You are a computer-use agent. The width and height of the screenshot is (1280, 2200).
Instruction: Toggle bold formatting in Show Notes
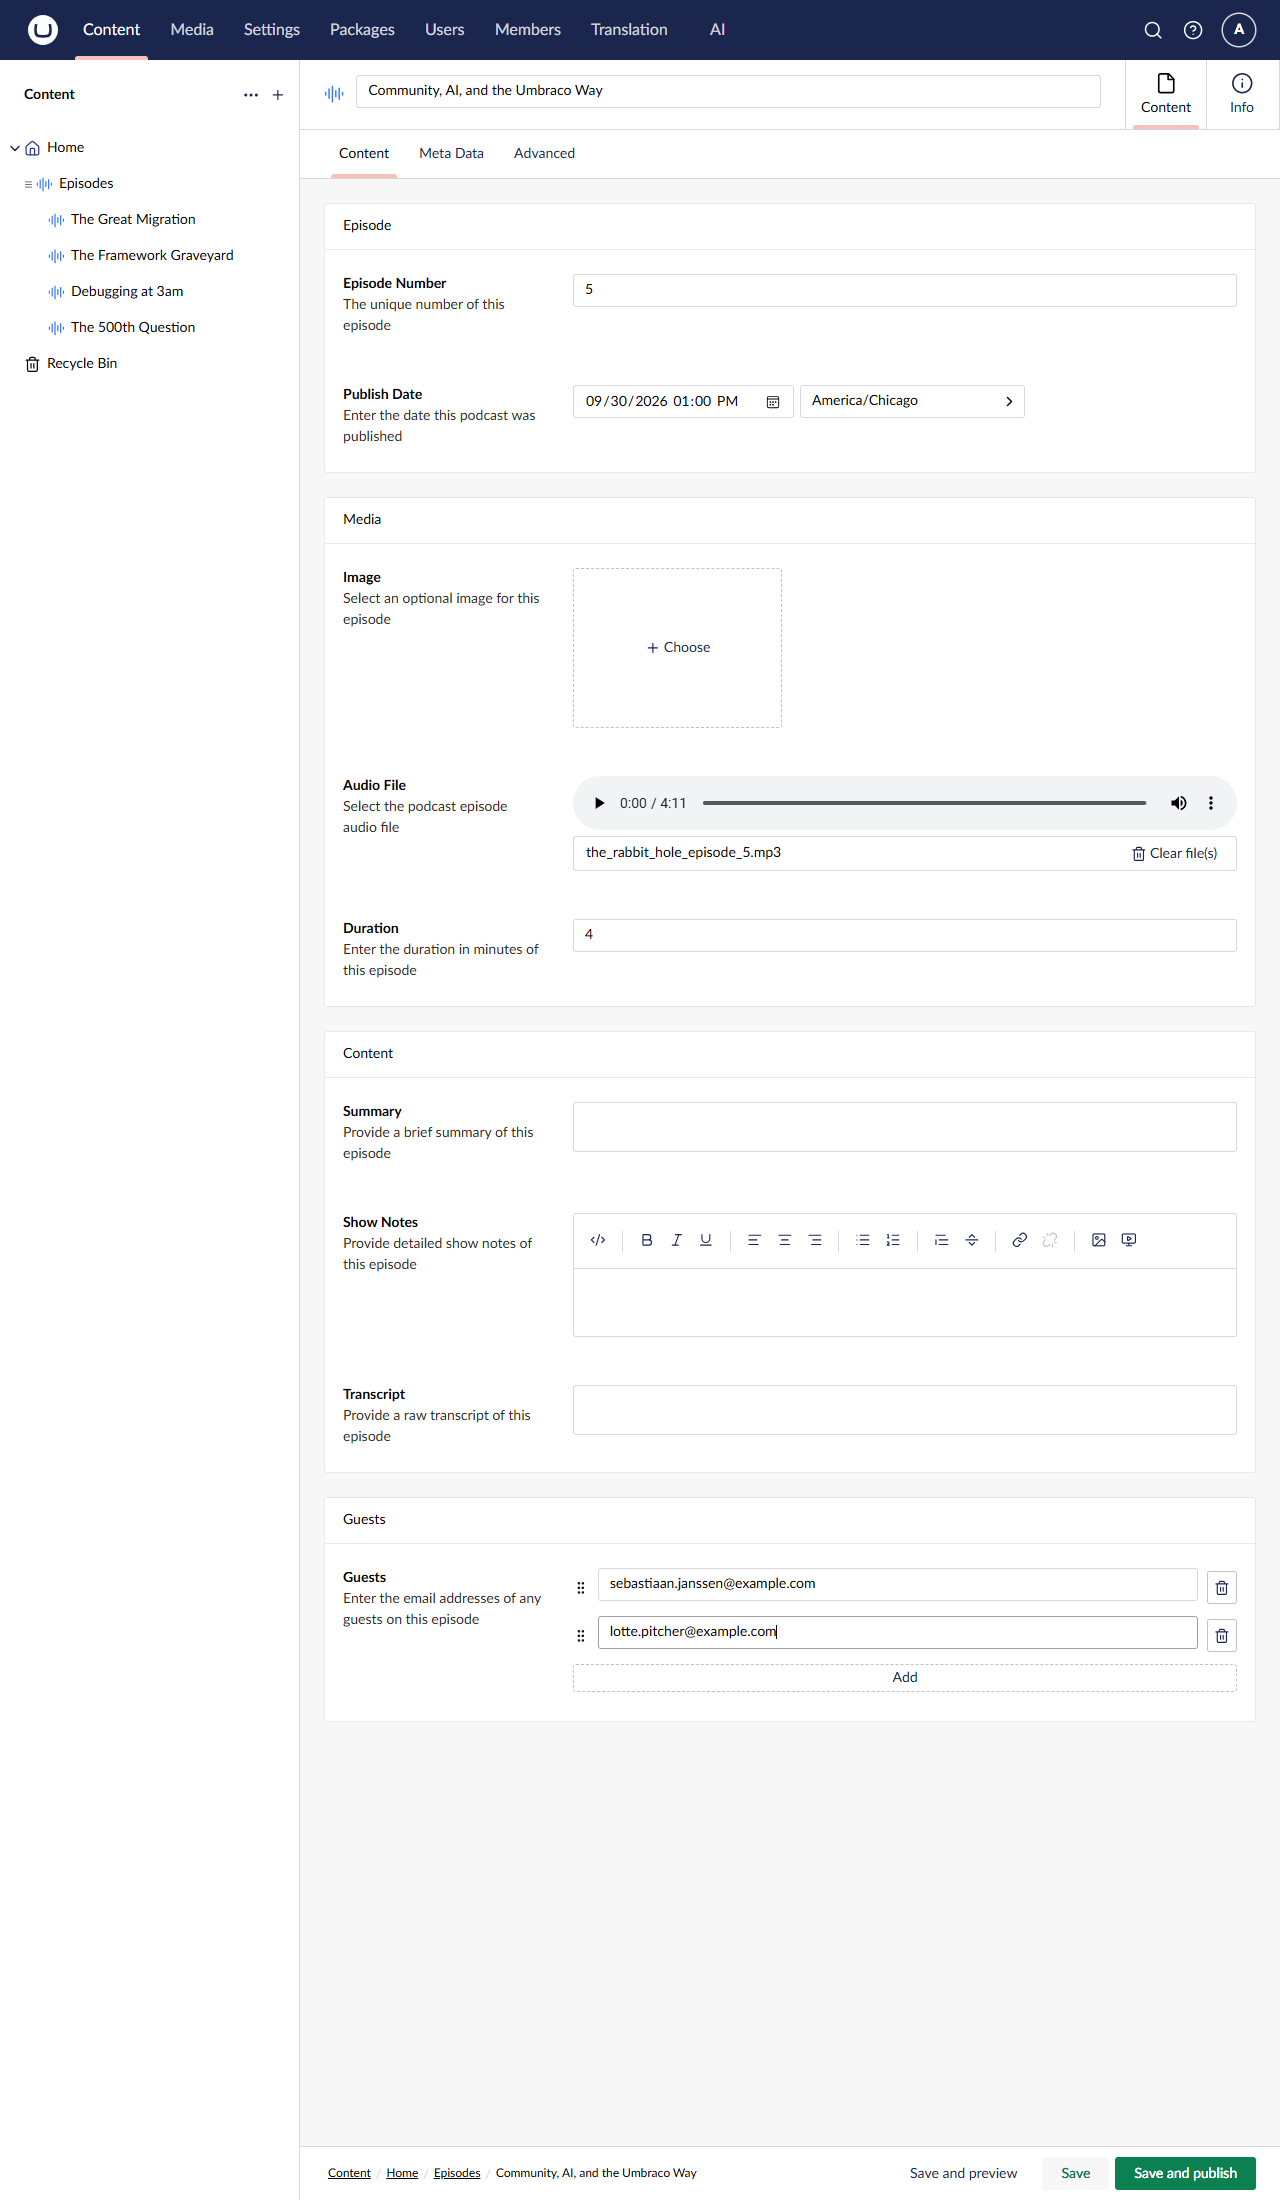(x=647, y=1240)
